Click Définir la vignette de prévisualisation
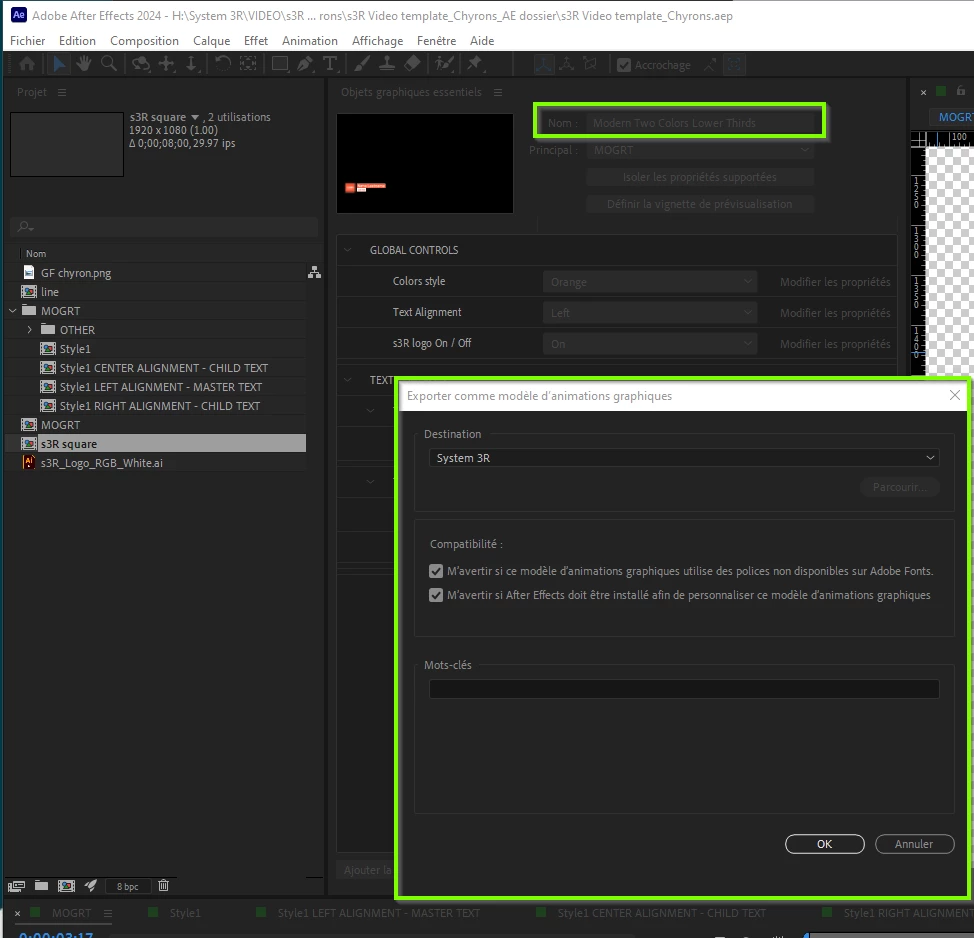 pos(700,204)
